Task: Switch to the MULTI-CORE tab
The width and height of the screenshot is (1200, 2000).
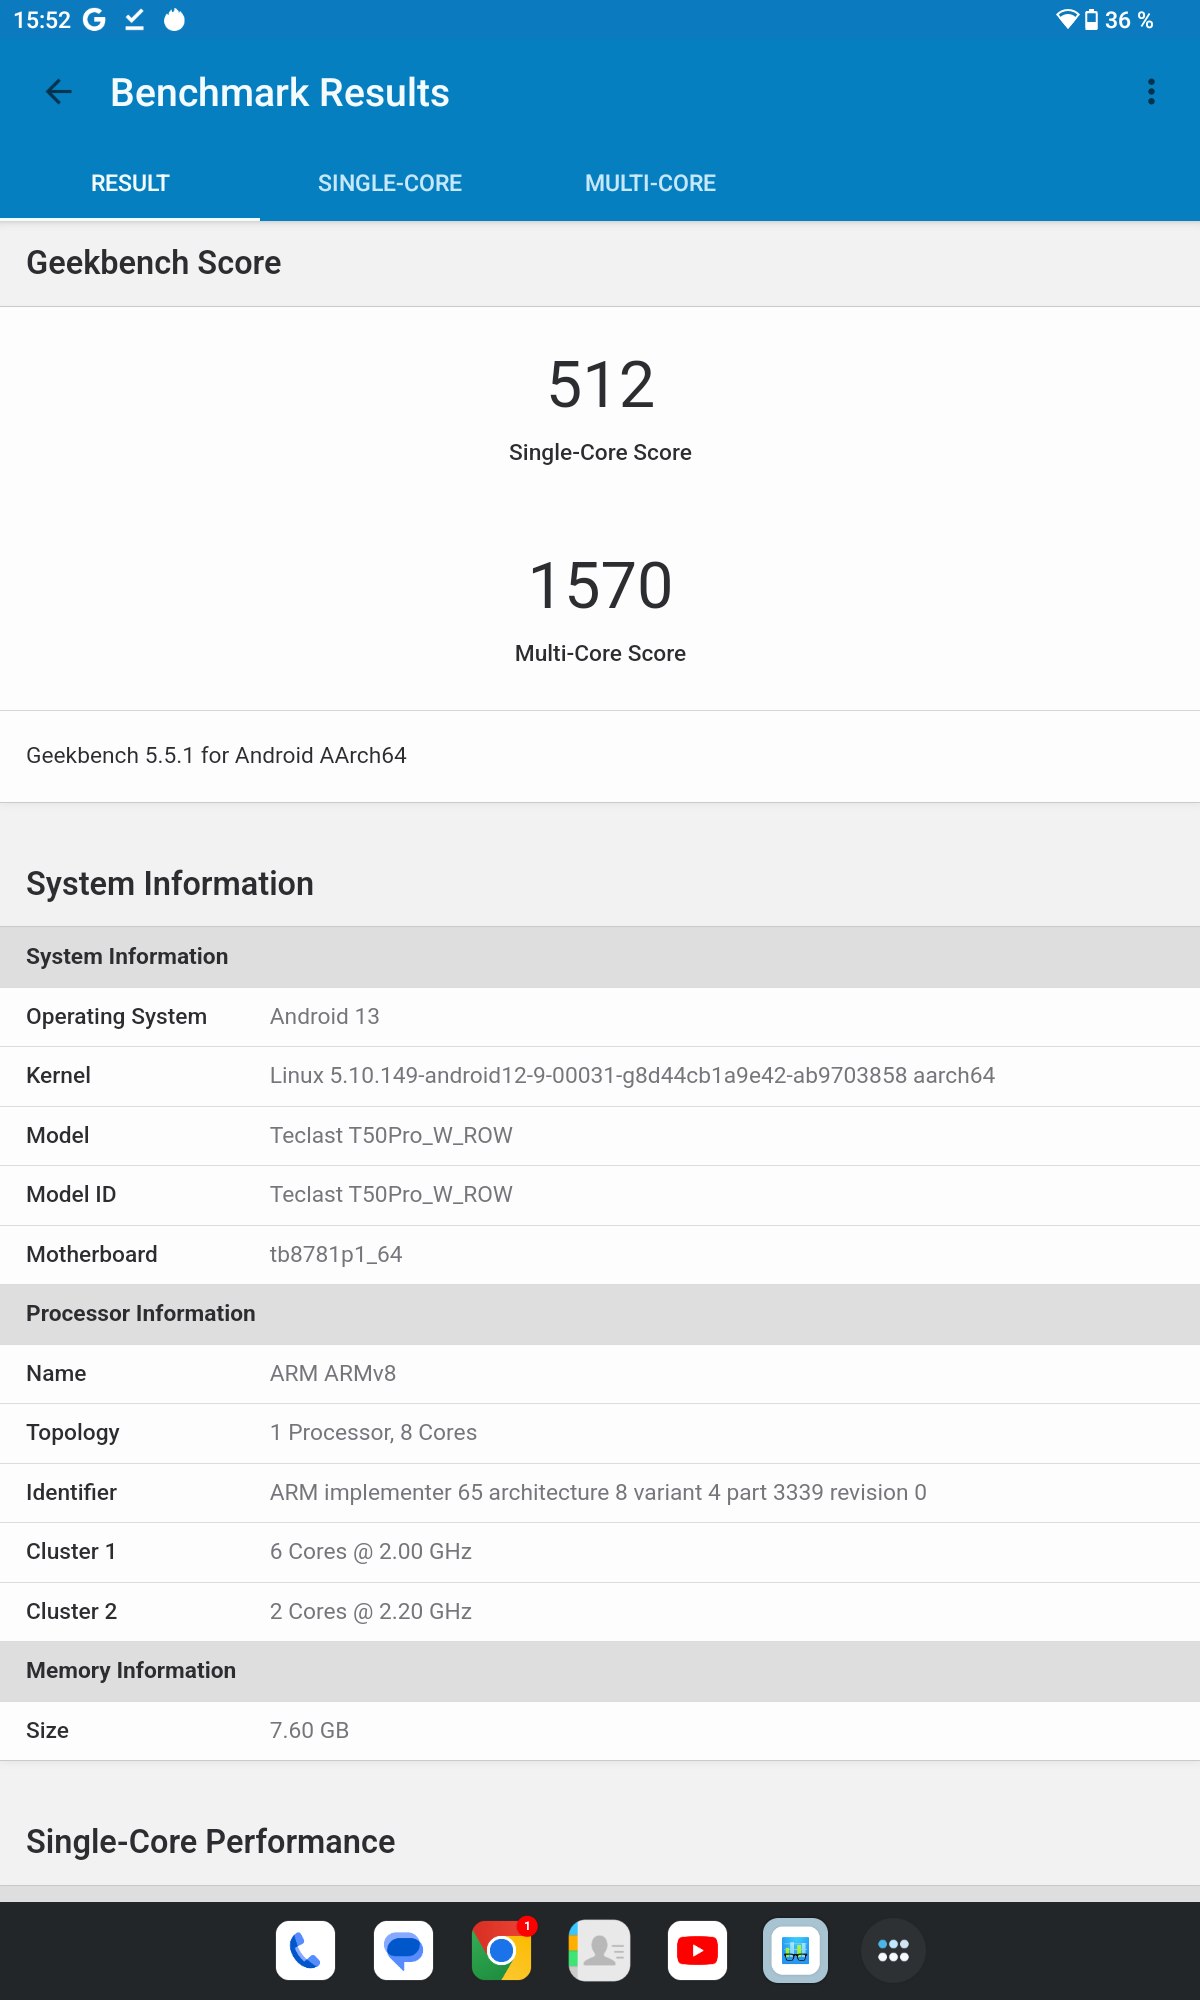Action: [650, 184]
